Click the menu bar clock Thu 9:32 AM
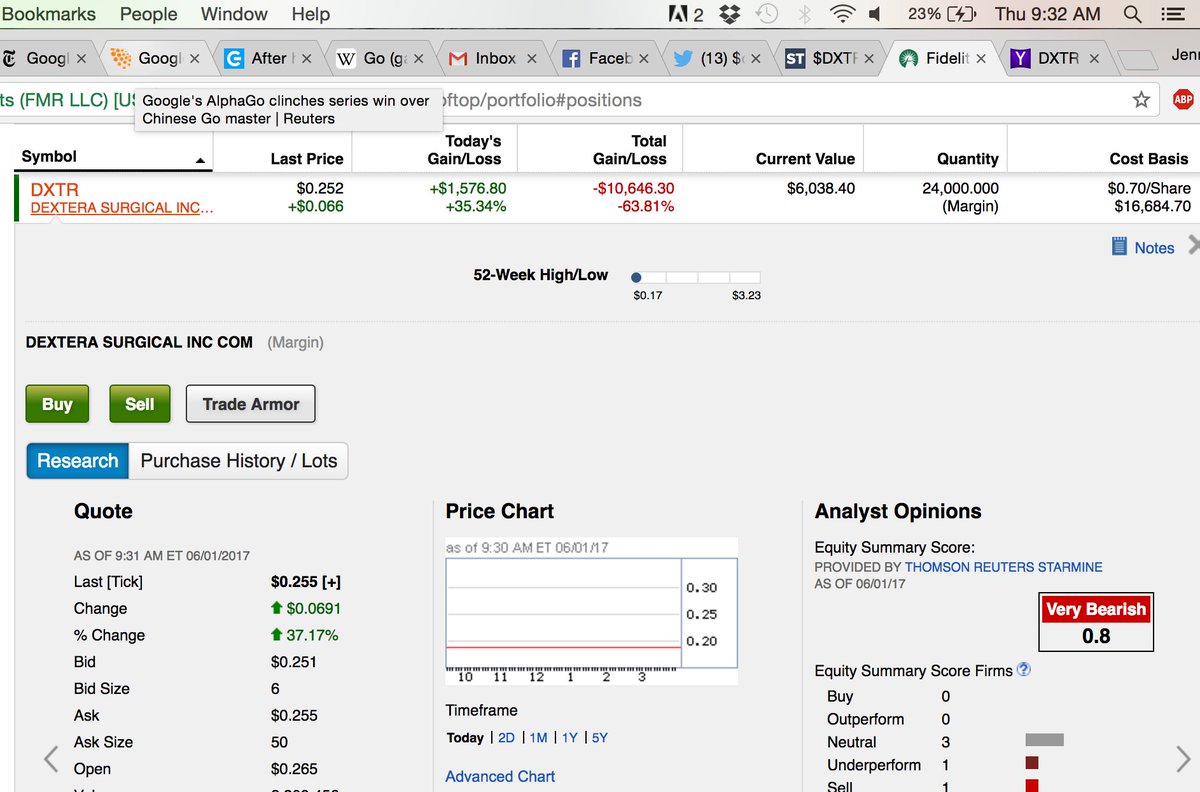The height and width of the screenshot is (792, 1200). (x=1047, y=14)
